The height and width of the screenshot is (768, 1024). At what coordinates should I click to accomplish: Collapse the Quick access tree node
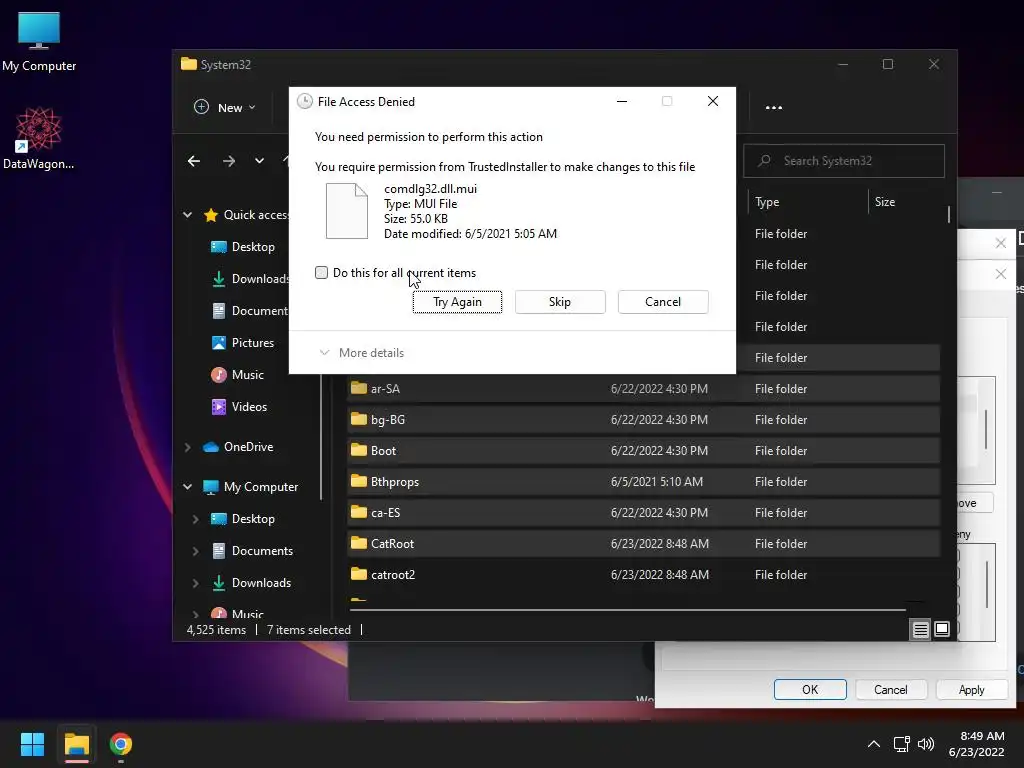[x=187, y=215]
